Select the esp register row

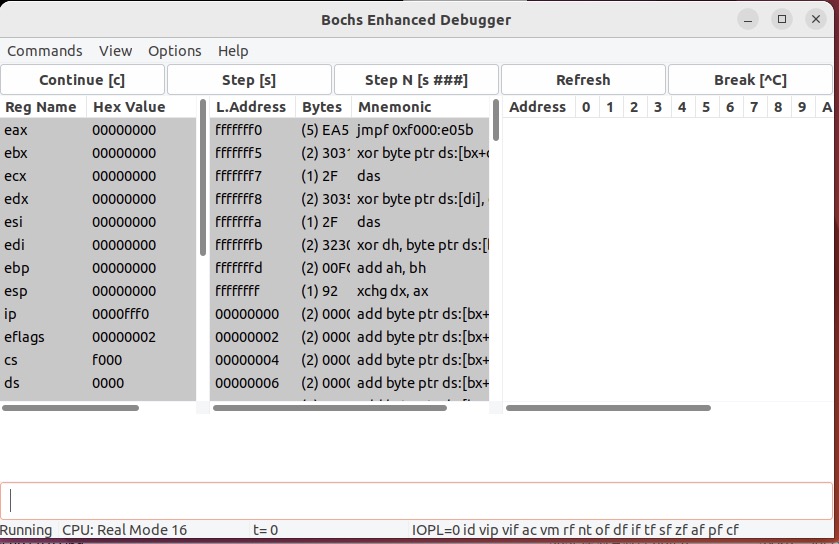pos(98,291)
